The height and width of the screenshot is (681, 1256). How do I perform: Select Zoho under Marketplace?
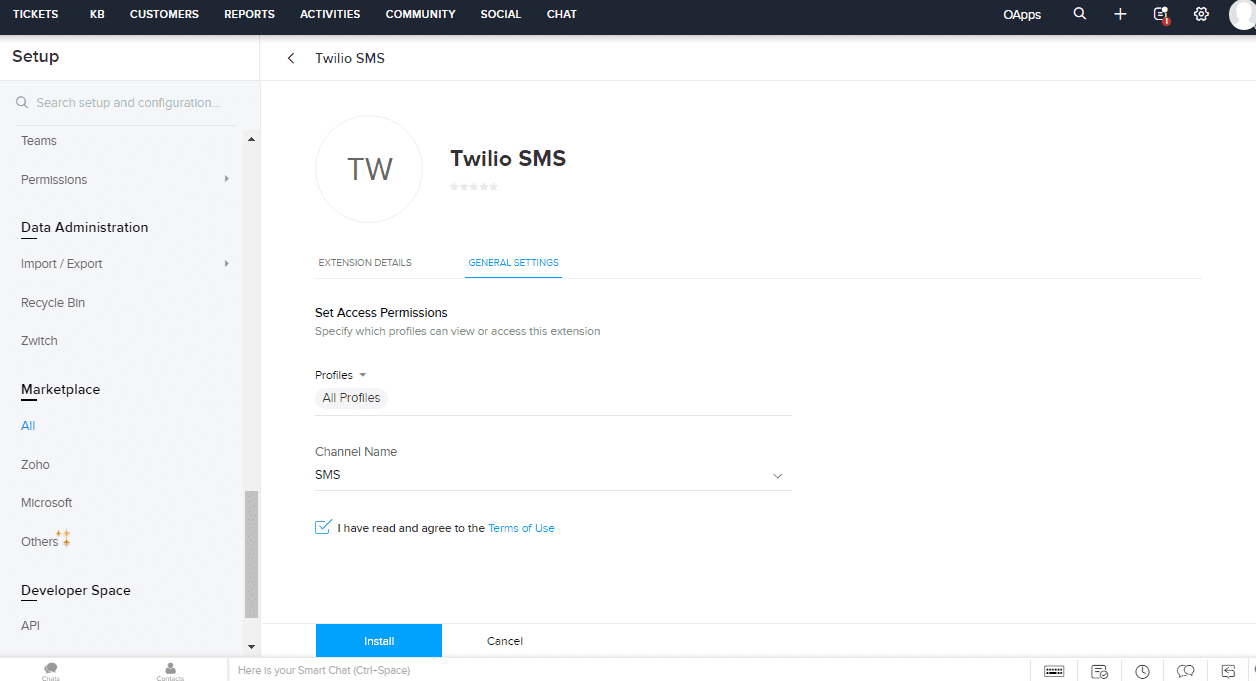tap(35, 465)
